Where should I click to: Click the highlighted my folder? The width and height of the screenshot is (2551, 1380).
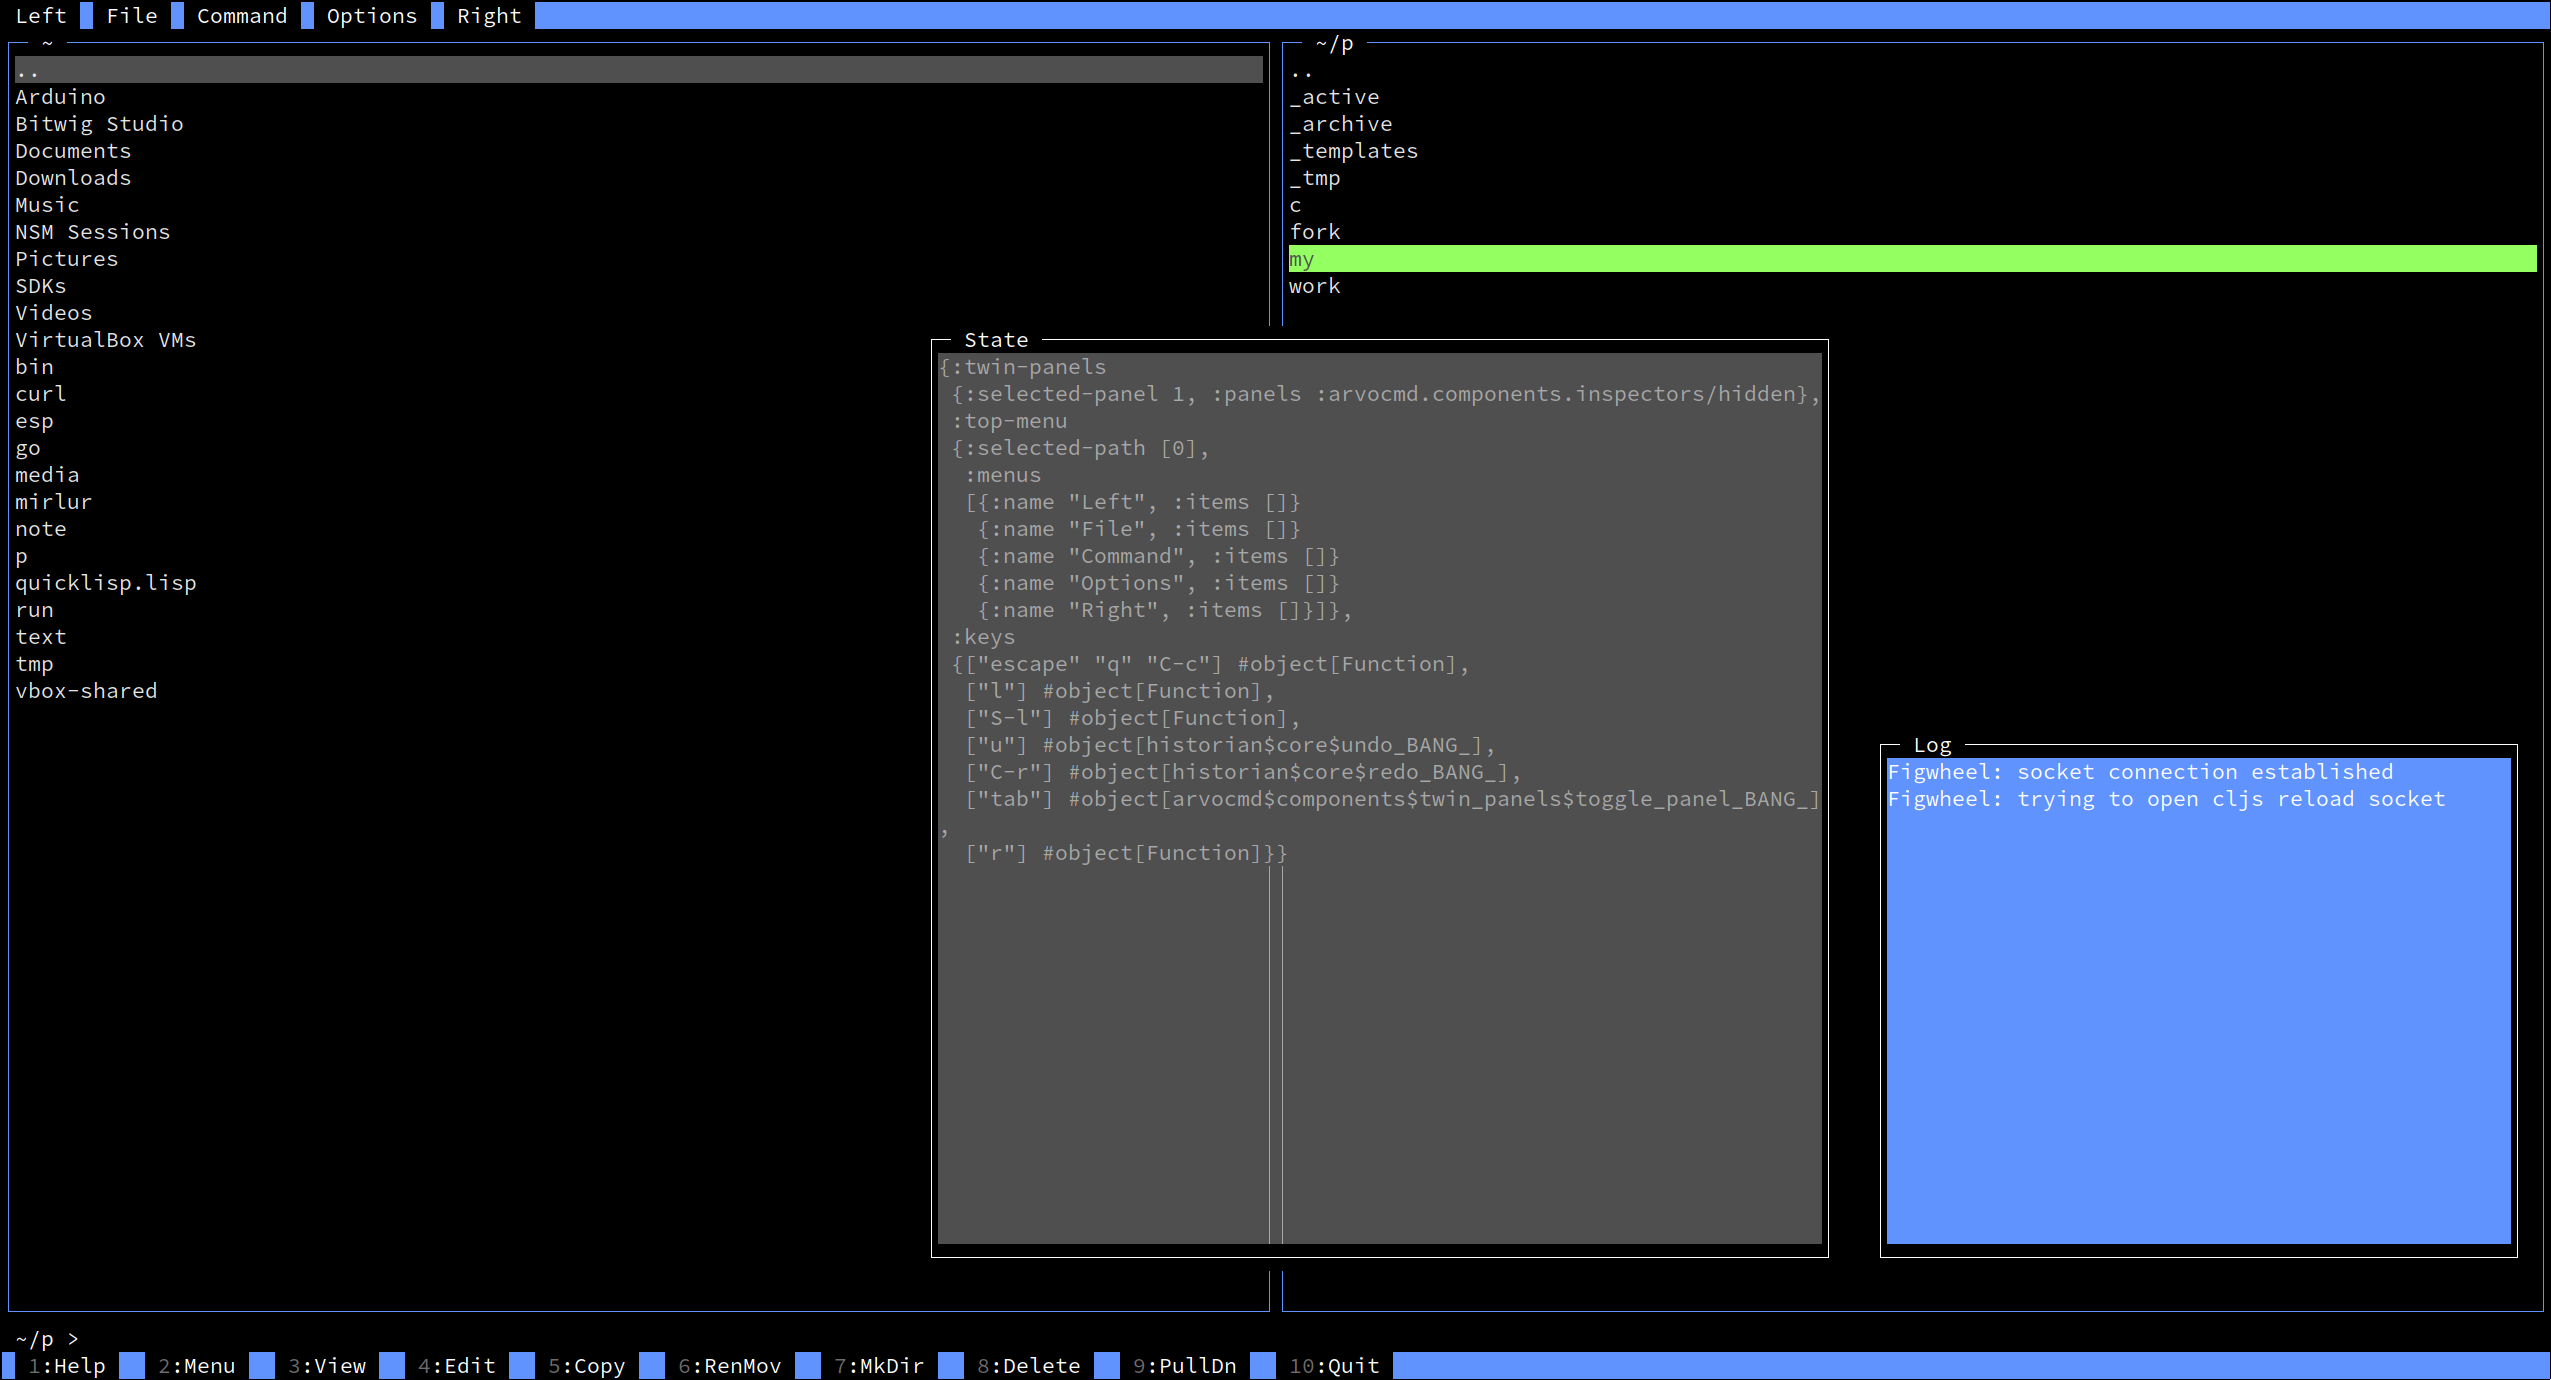(1912, 259)
